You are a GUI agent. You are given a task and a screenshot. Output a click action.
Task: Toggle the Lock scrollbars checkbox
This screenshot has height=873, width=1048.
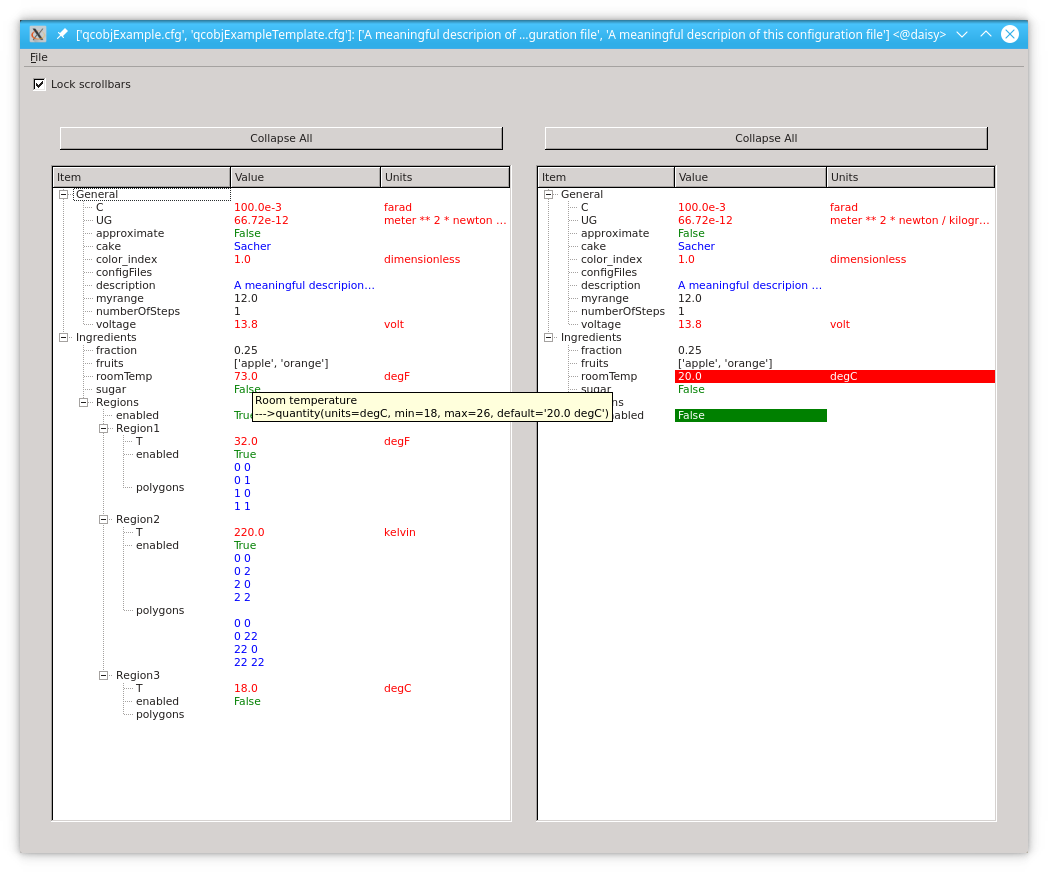coord(39,84)
